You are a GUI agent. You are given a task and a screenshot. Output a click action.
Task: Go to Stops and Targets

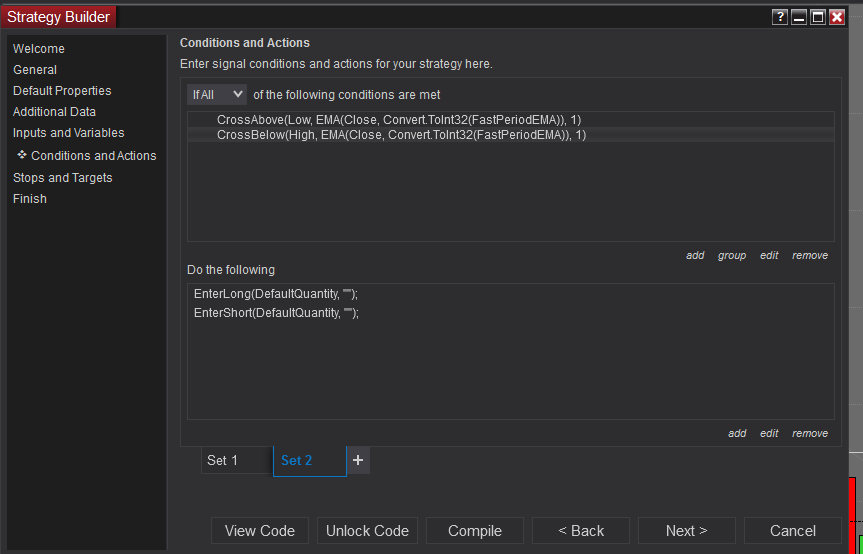point(63,178)
